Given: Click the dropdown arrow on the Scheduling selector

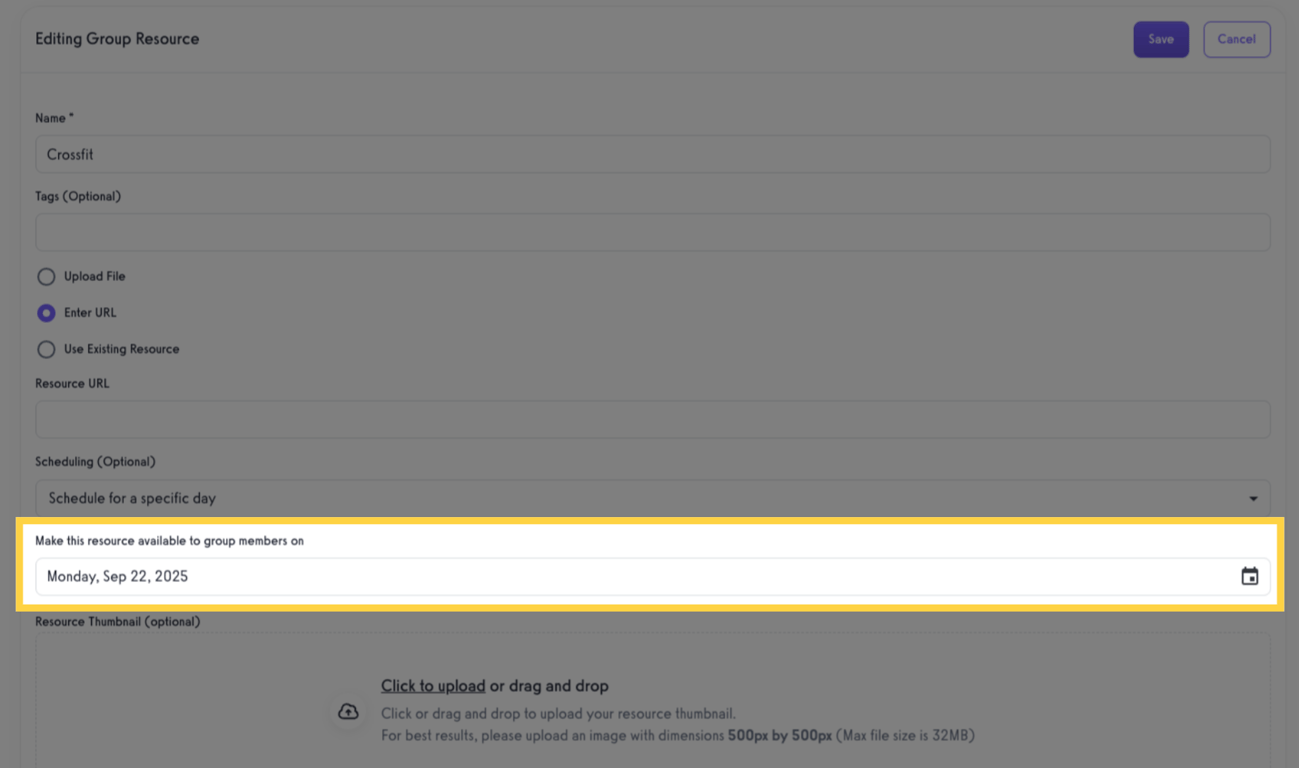Looking at the screenshot, I should (1251, 497).
